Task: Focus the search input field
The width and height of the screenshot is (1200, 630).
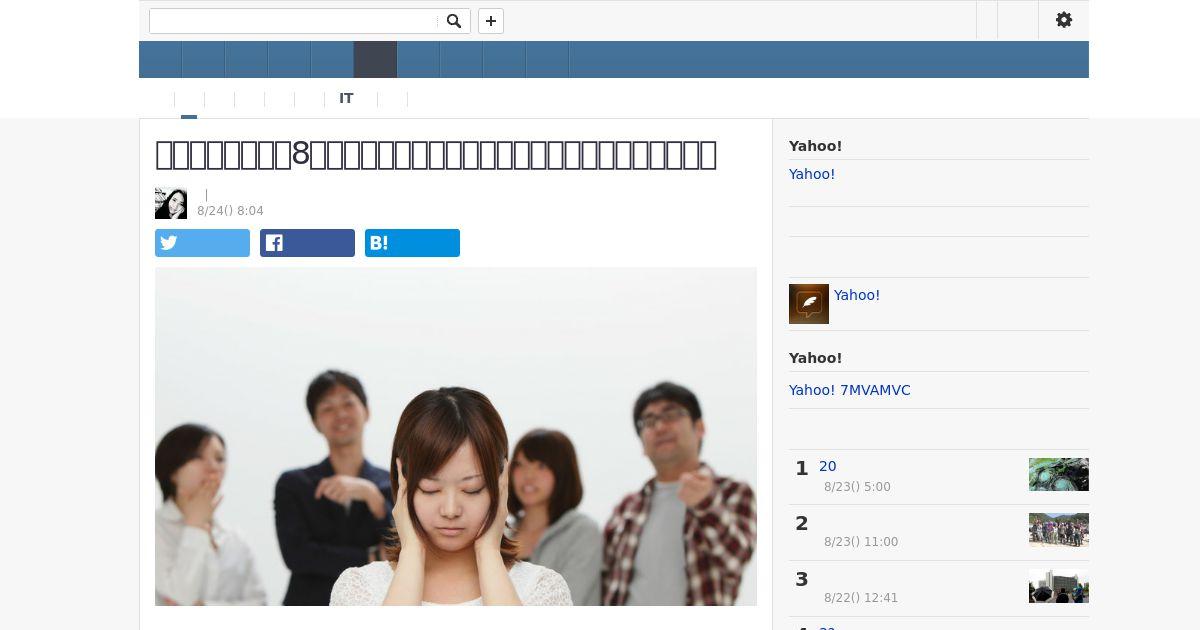Action: [x=295, y=21]
